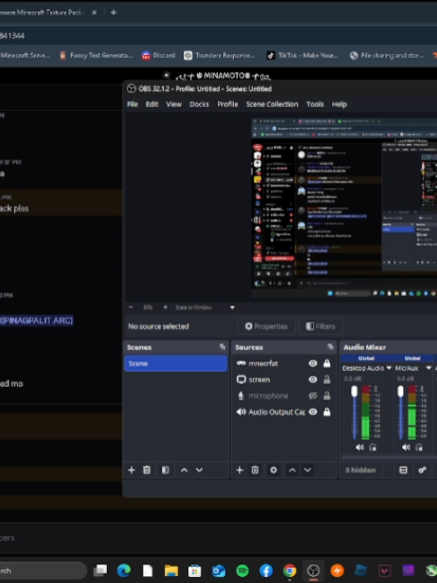Show the microphone source eye icon

tap(313, 396)
